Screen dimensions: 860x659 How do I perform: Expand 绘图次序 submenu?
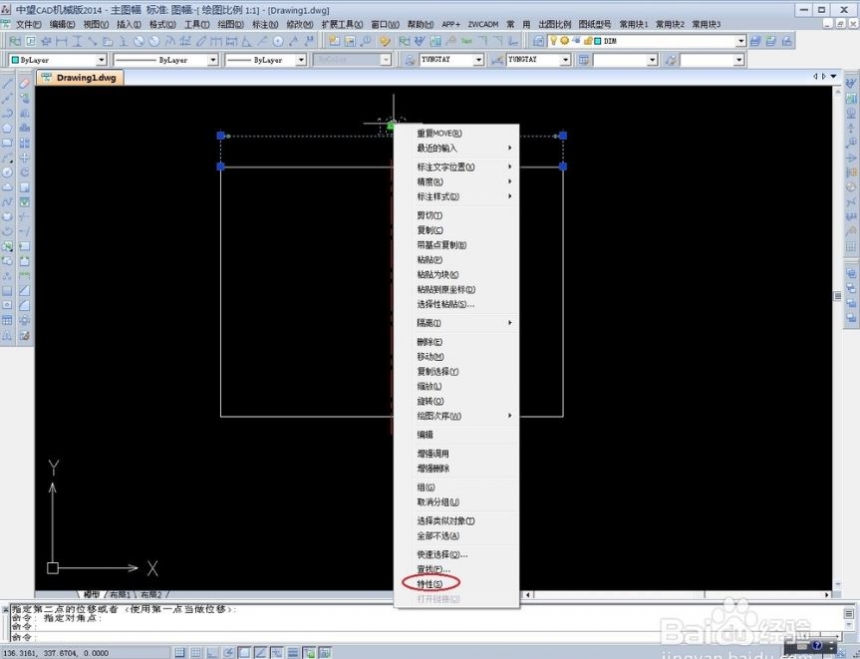coord(457,416)
